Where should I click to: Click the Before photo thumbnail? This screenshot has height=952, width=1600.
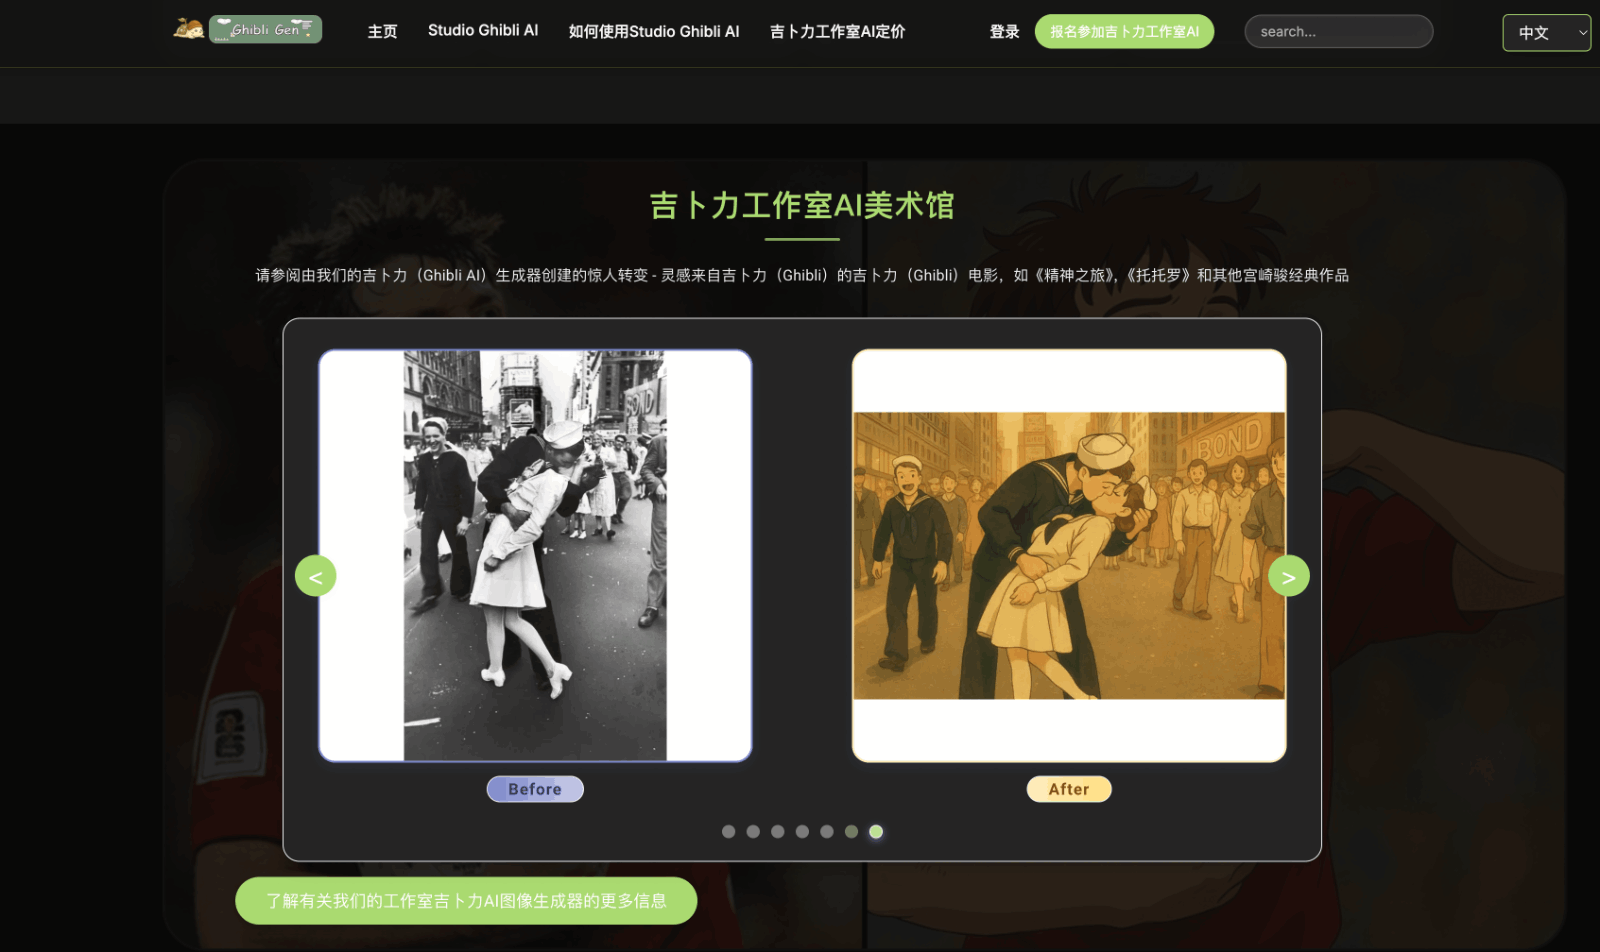(535, 556)
